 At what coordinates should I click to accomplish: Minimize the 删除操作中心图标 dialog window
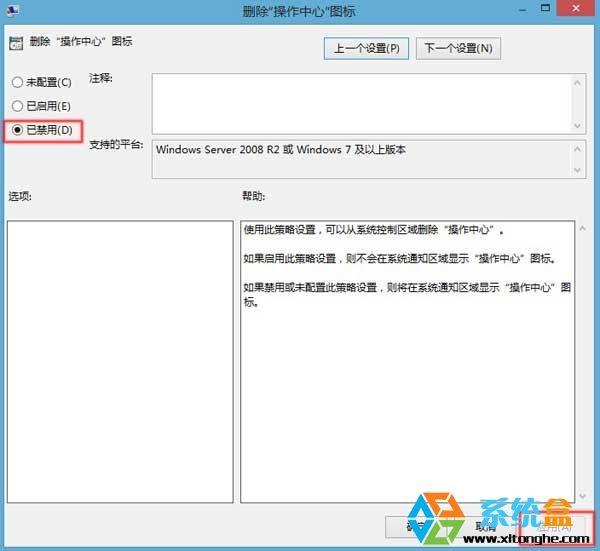(523, 10)
